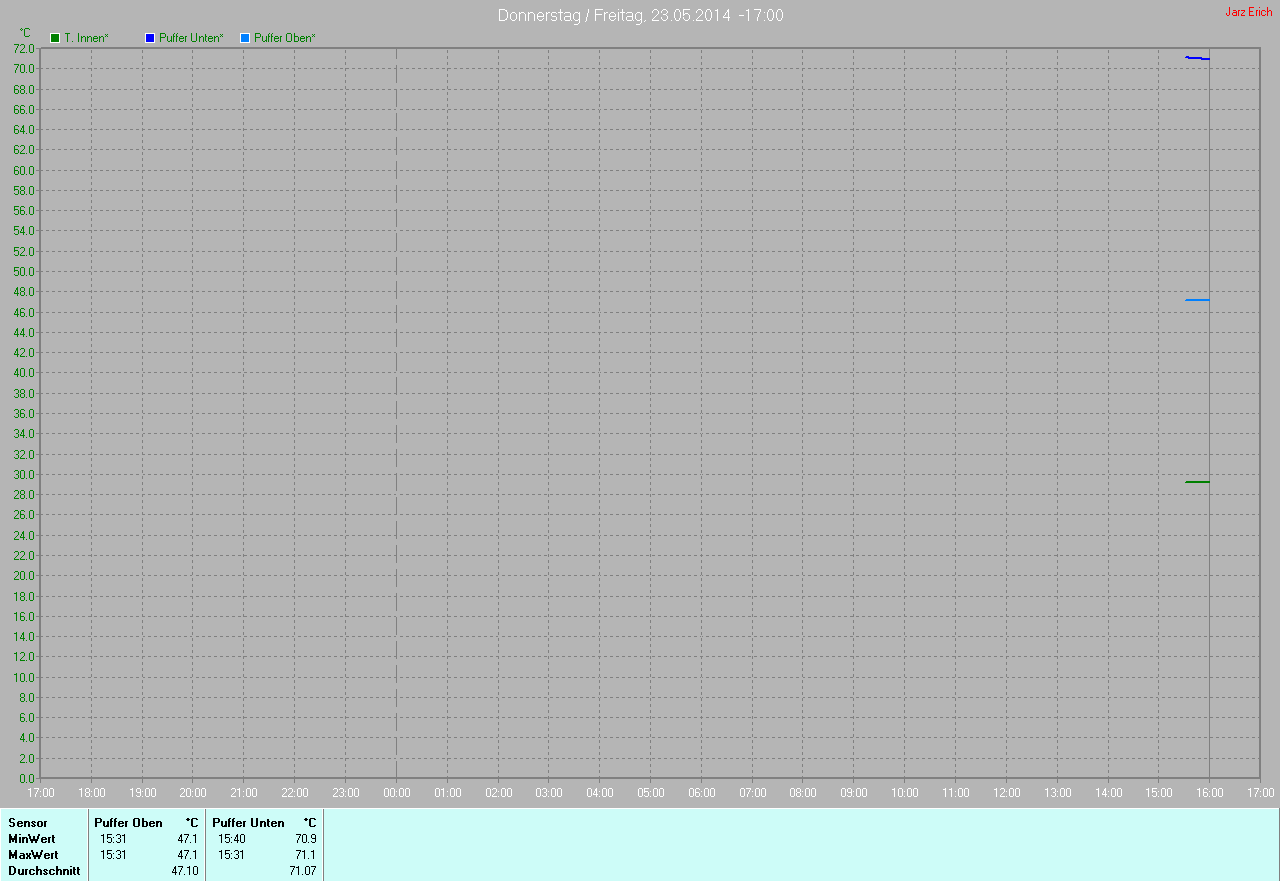Click the "MaxWert" row label
The height and width of the screenshot is (881, 1280).
[x=33, y=855]
